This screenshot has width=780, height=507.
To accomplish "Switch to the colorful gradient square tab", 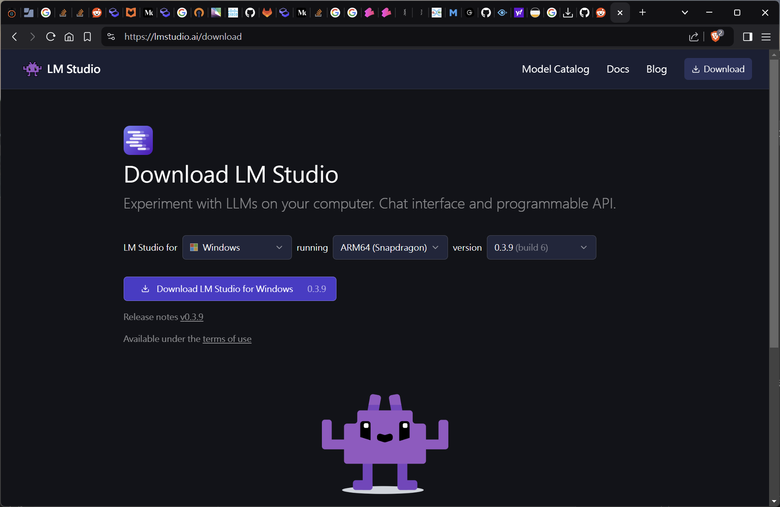I will [x=216, y=13].
